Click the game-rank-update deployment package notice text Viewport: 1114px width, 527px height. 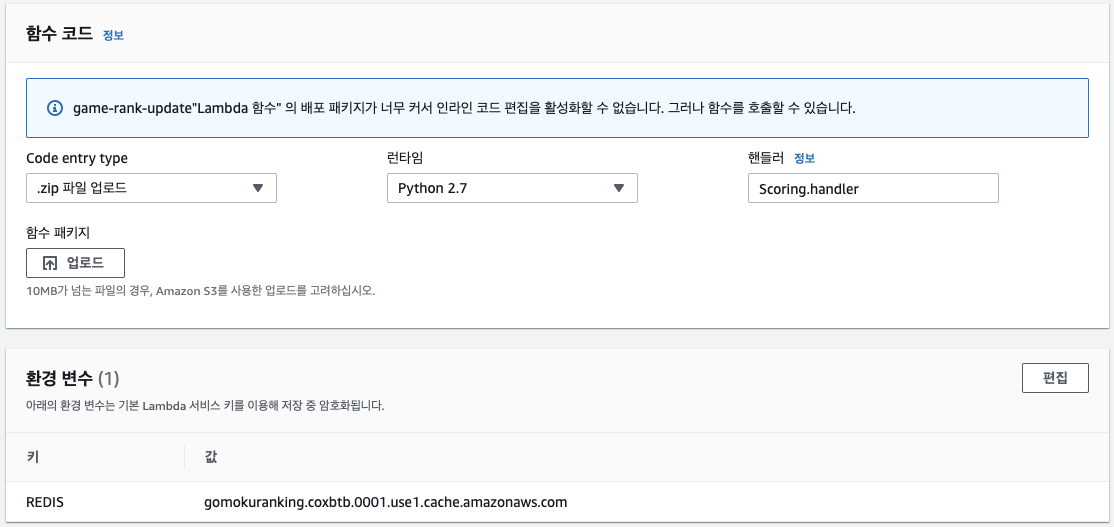[464, 109]
